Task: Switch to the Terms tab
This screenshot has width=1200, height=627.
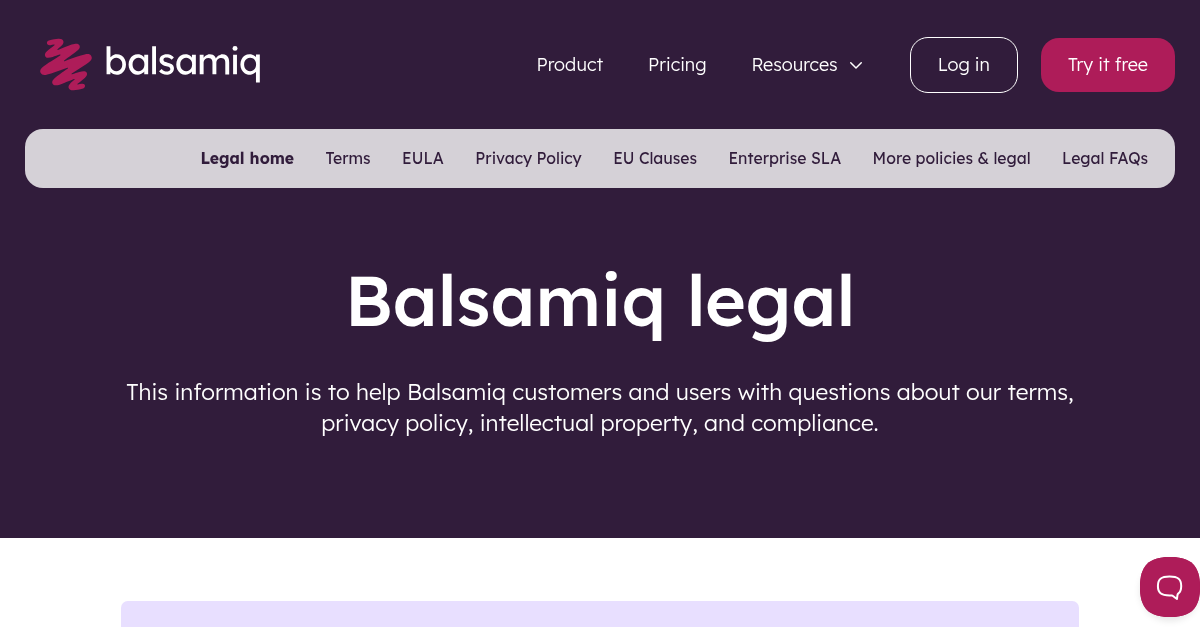Action: pos(348,158)
